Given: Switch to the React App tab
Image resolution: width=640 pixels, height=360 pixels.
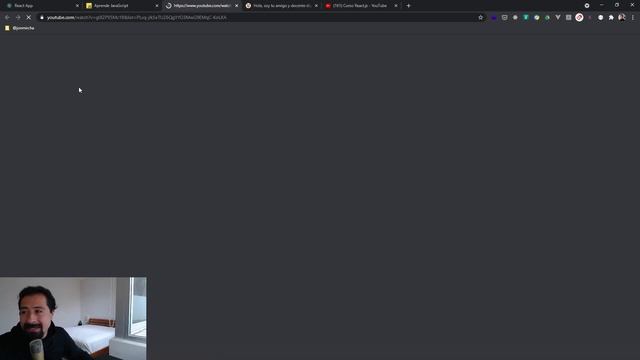Looking at the screenshot, I should click(x=41, y=6).
